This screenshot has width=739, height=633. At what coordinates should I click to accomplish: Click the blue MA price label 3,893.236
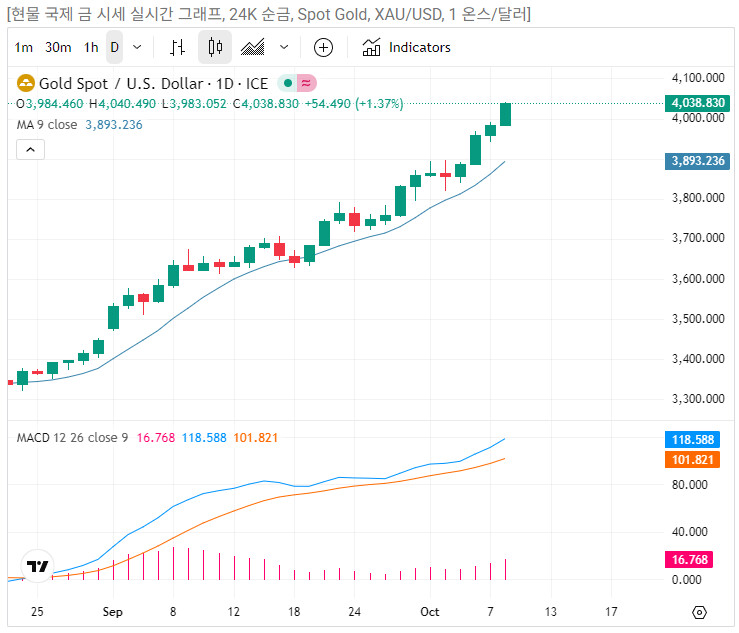click(x=699, y=161)
